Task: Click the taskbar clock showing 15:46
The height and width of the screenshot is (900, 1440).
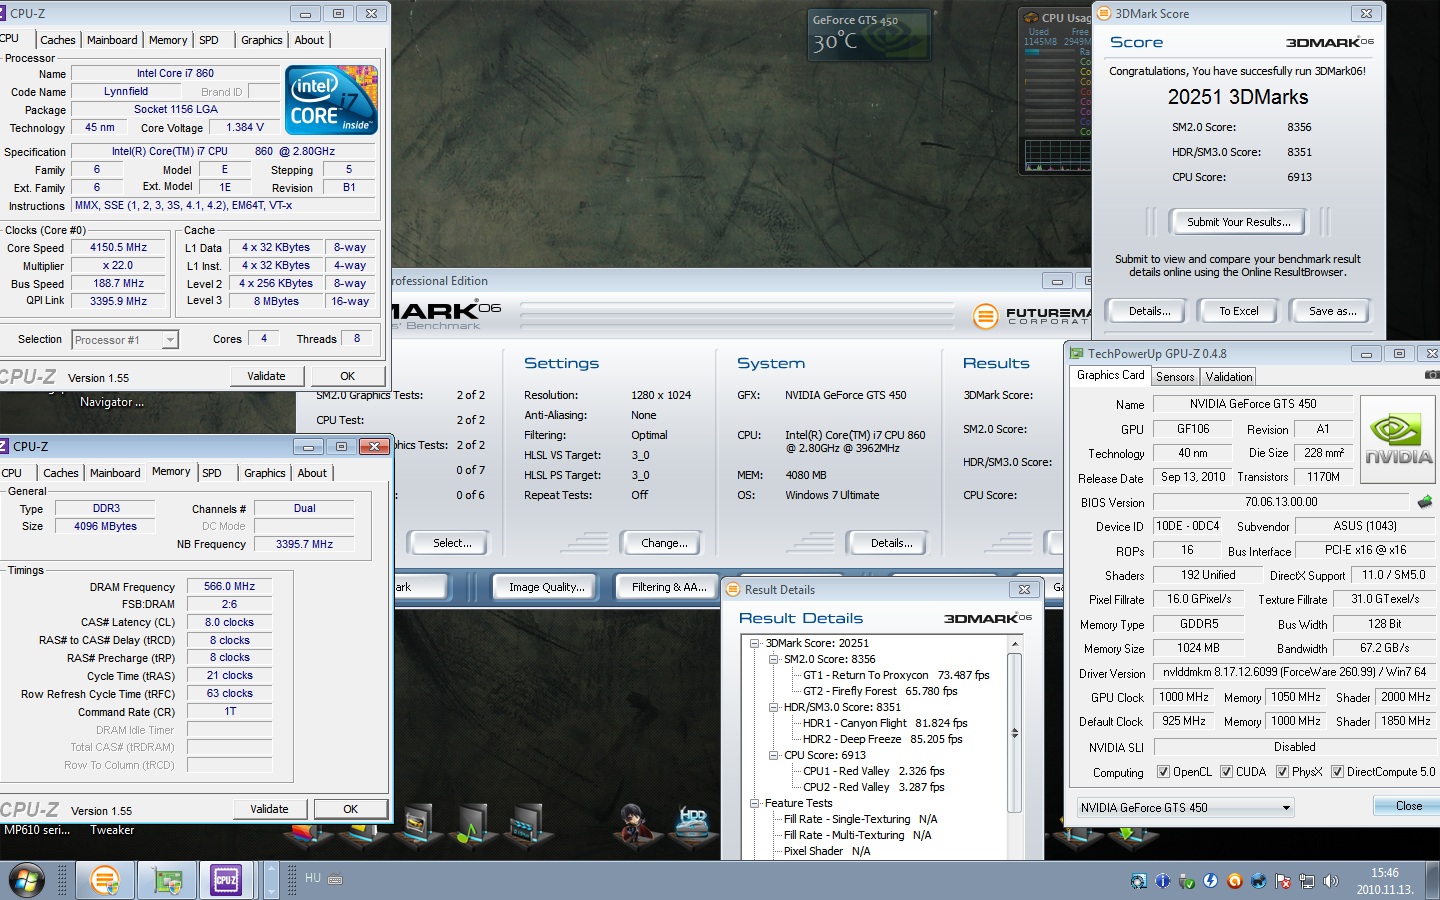Action: [1384, 881]
